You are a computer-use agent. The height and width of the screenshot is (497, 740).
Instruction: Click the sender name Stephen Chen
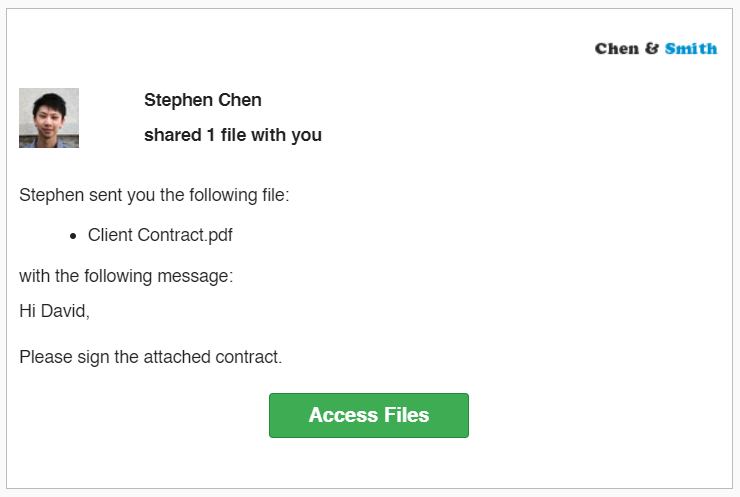(x=203, y=100)
